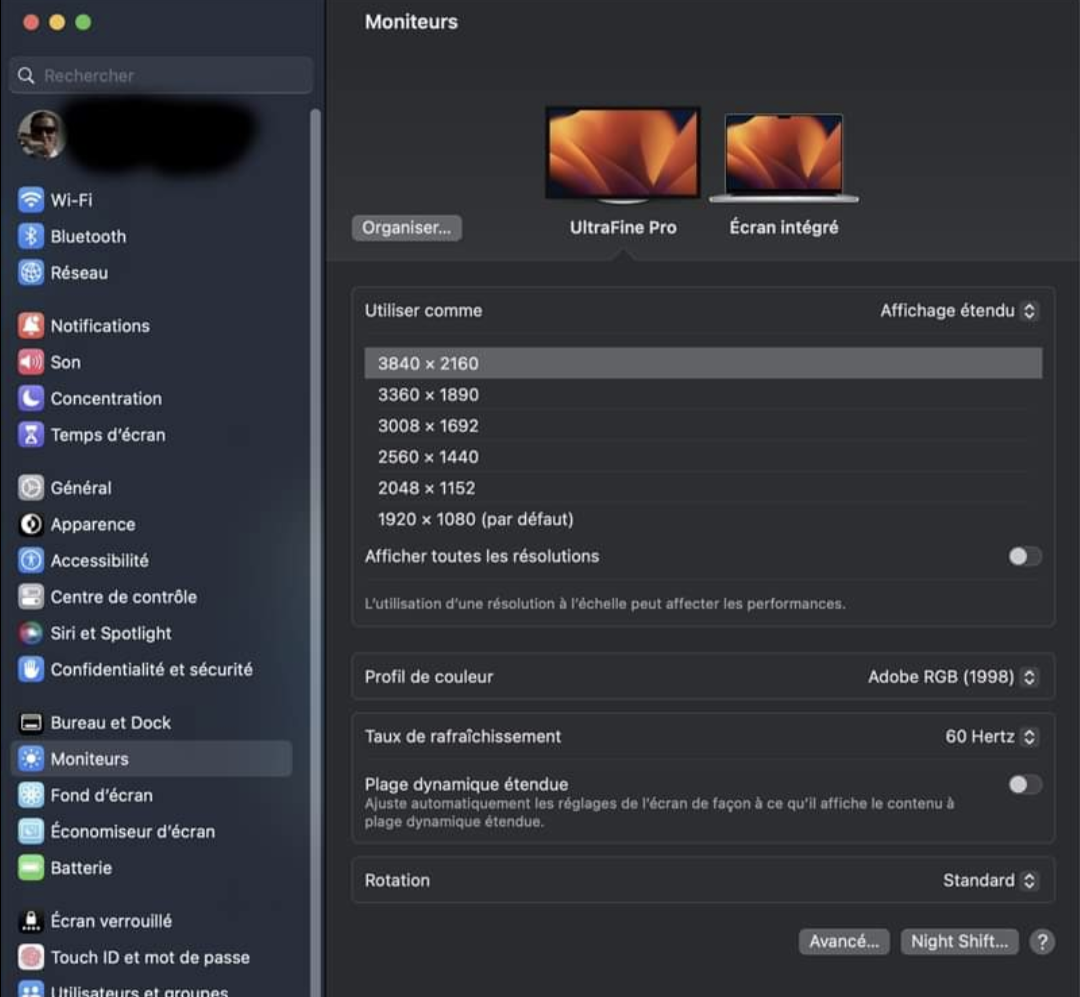Open Concentration moon icon
This screenshot has width=1080, height=997.
31,398
